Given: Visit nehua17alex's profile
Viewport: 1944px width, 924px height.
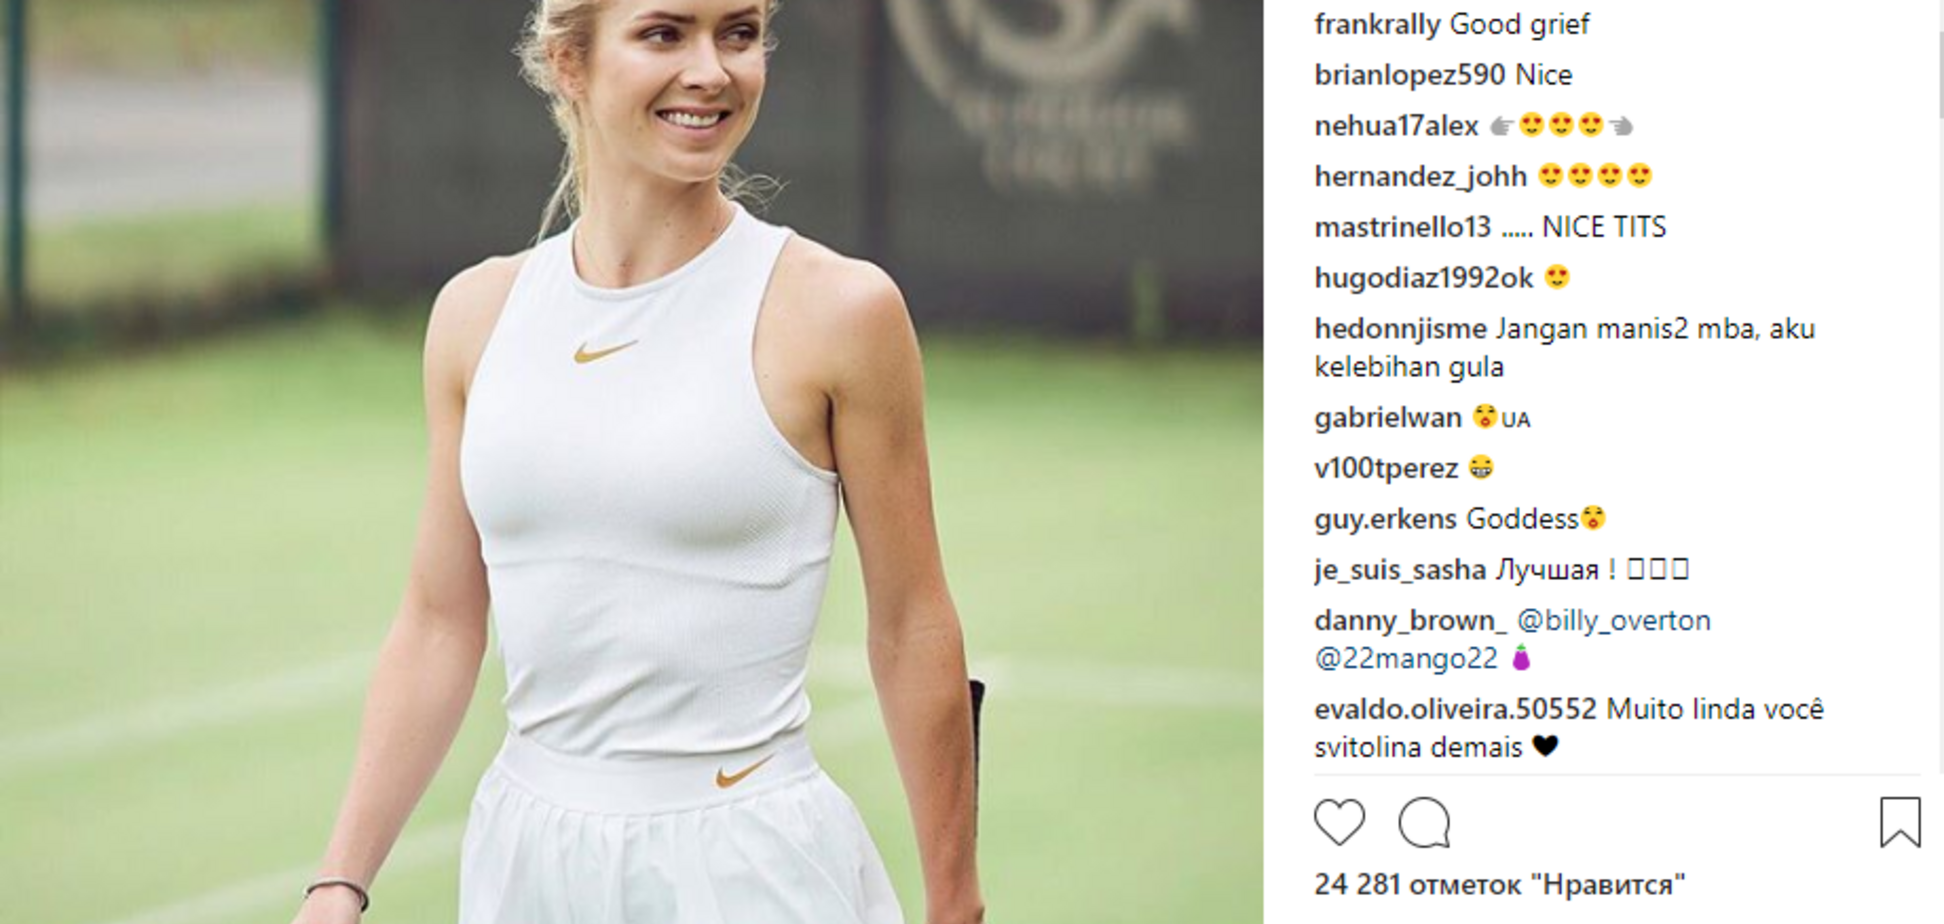Looking at the screenshot, I should (1396, 126).
